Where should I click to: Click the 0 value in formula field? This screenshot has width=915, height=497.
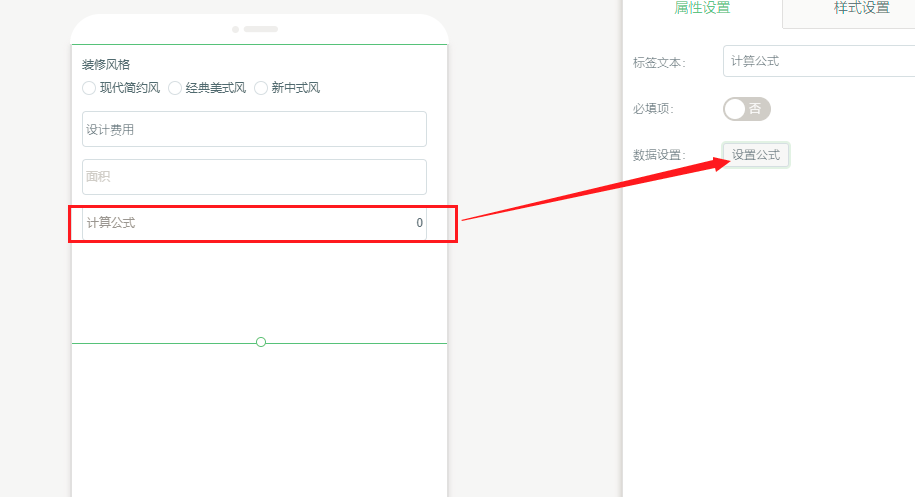point(419,223)
